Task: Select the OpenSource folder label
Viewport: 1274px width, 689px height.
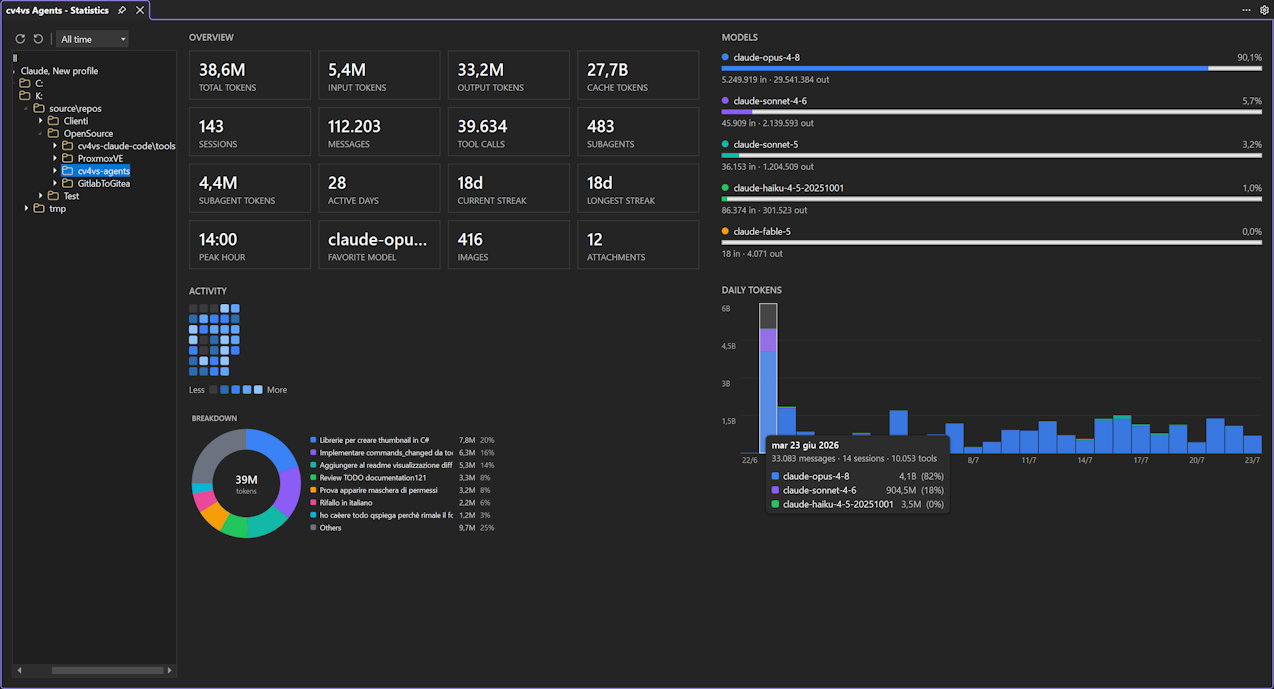Action: click(88, 133)
